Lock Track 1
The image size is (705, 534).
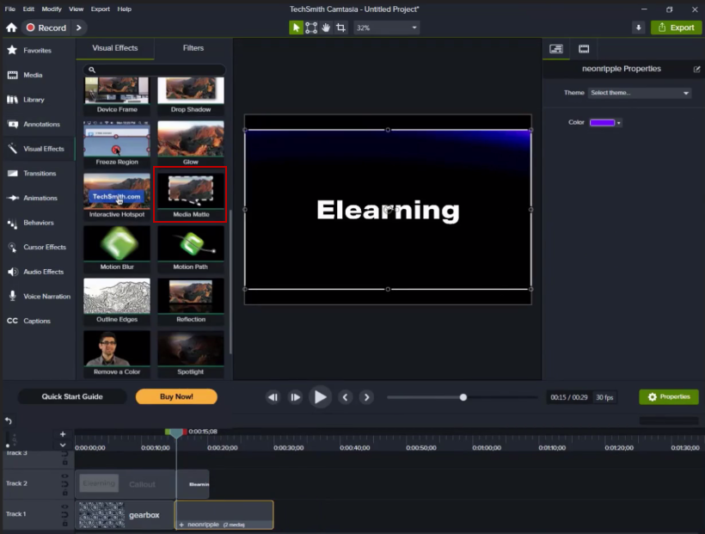tap(65, 524)
